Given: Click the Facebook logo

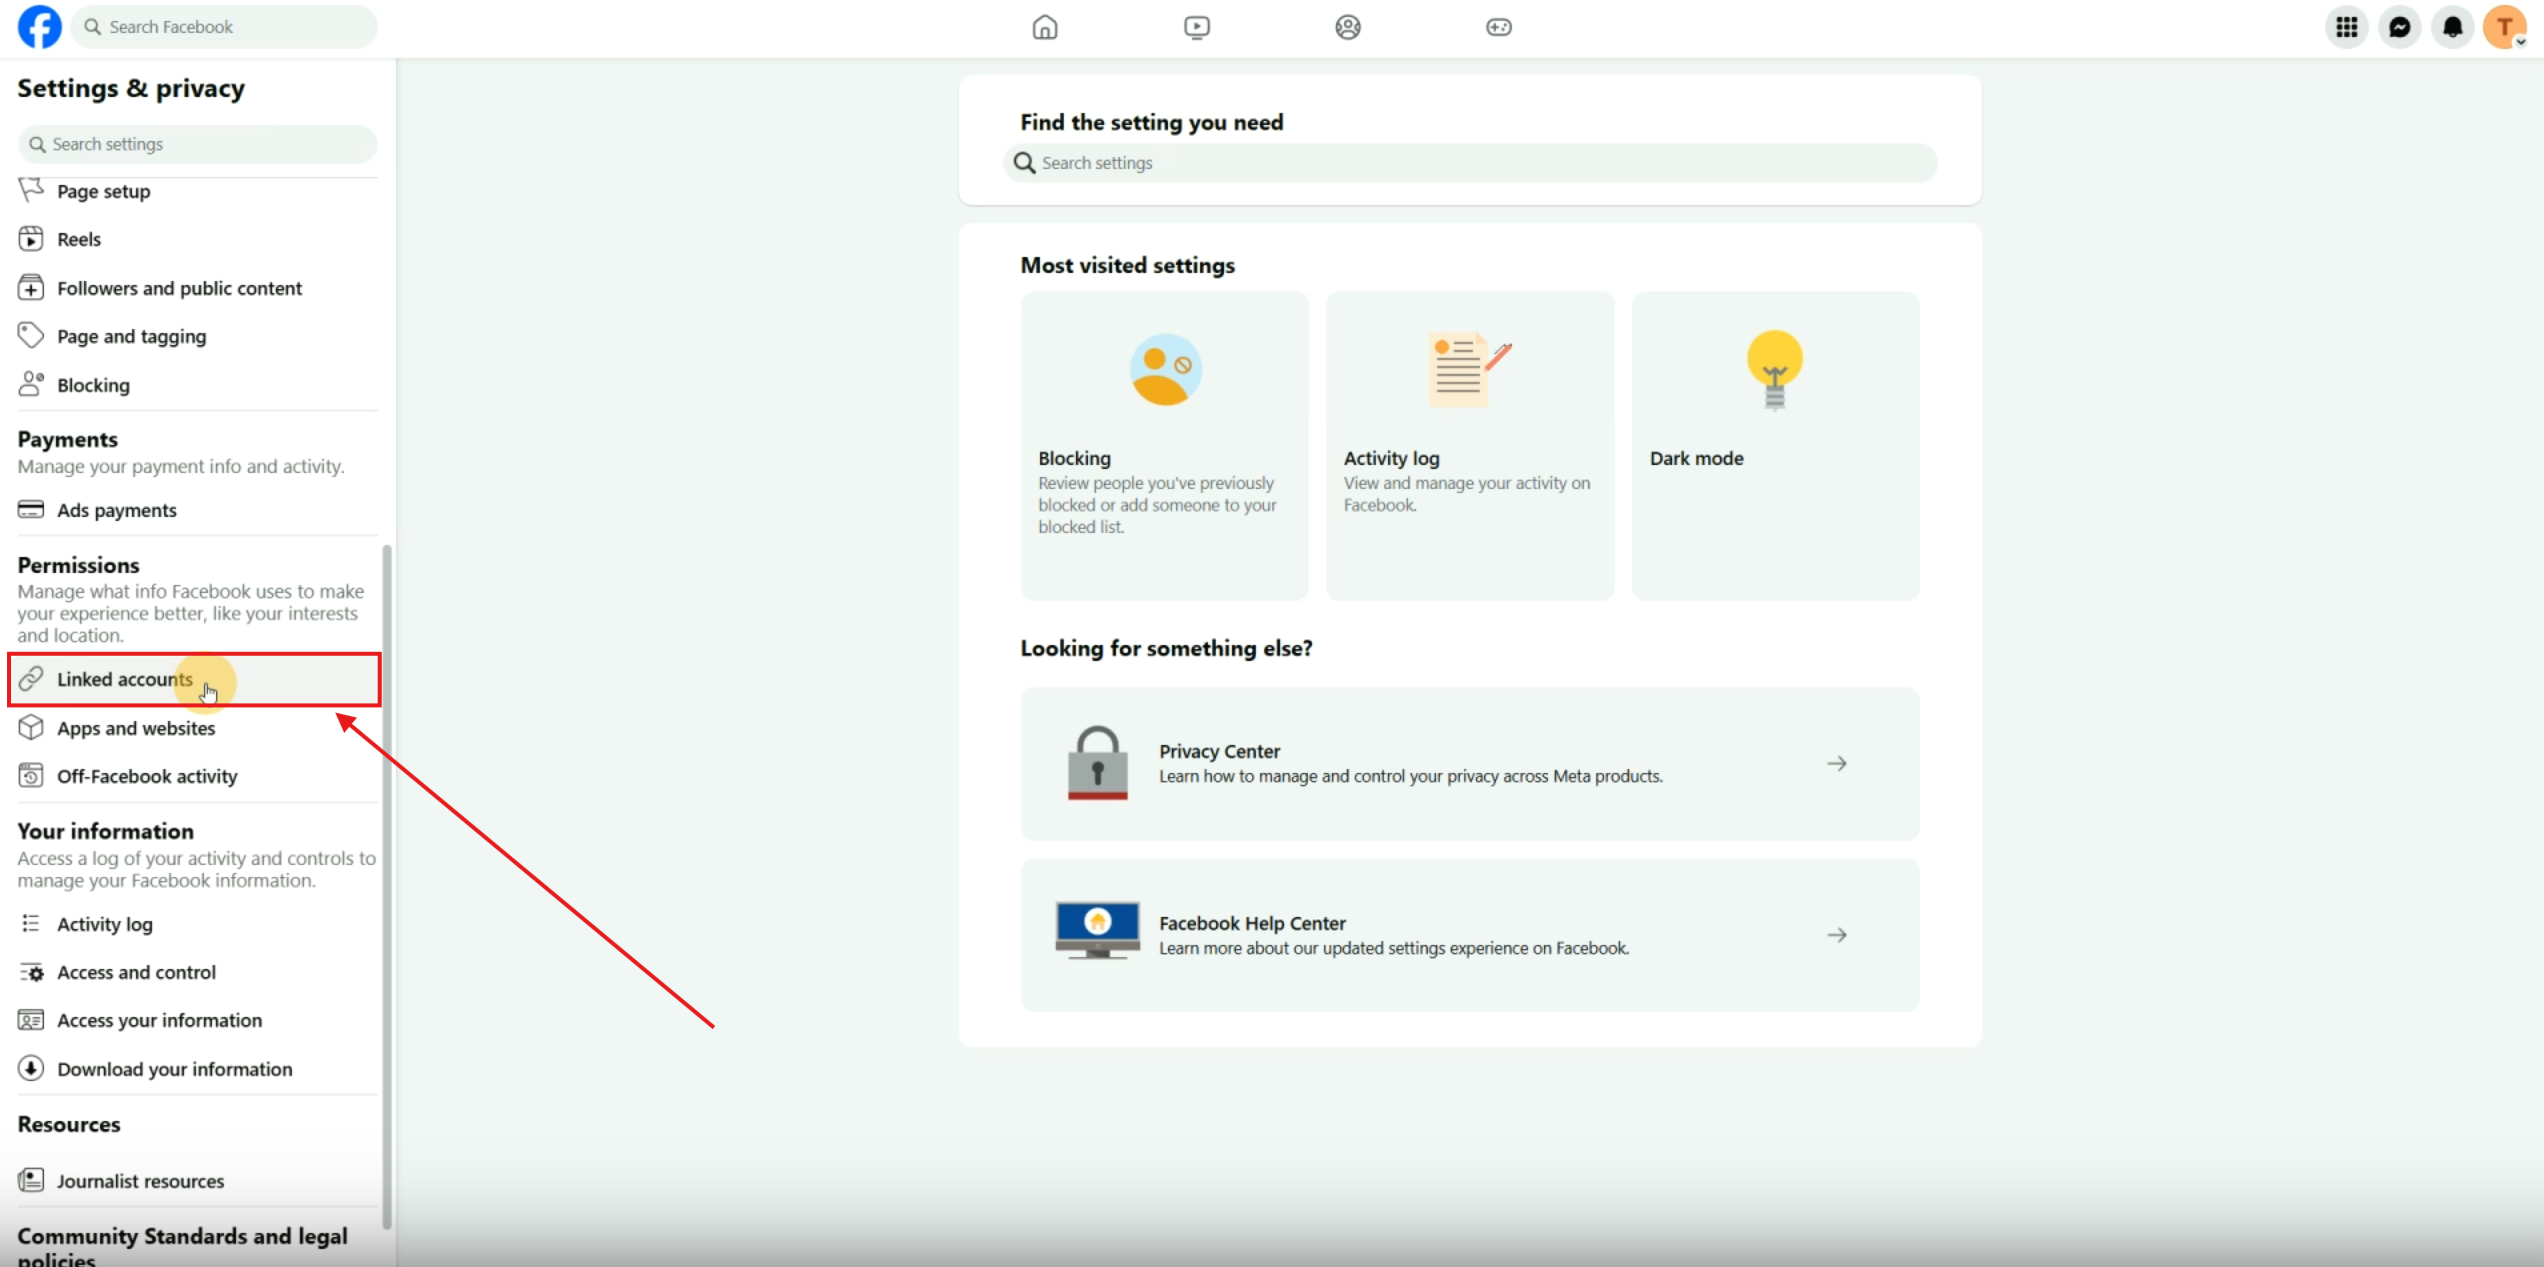Looking at the screenshot, I should click(x=40, y=27).
